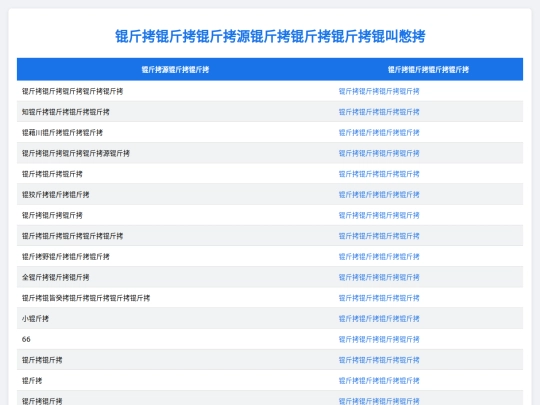Screen dimensions: 540x405
Task: Open the link in the 野 row
Action: (x=379, y=257)
